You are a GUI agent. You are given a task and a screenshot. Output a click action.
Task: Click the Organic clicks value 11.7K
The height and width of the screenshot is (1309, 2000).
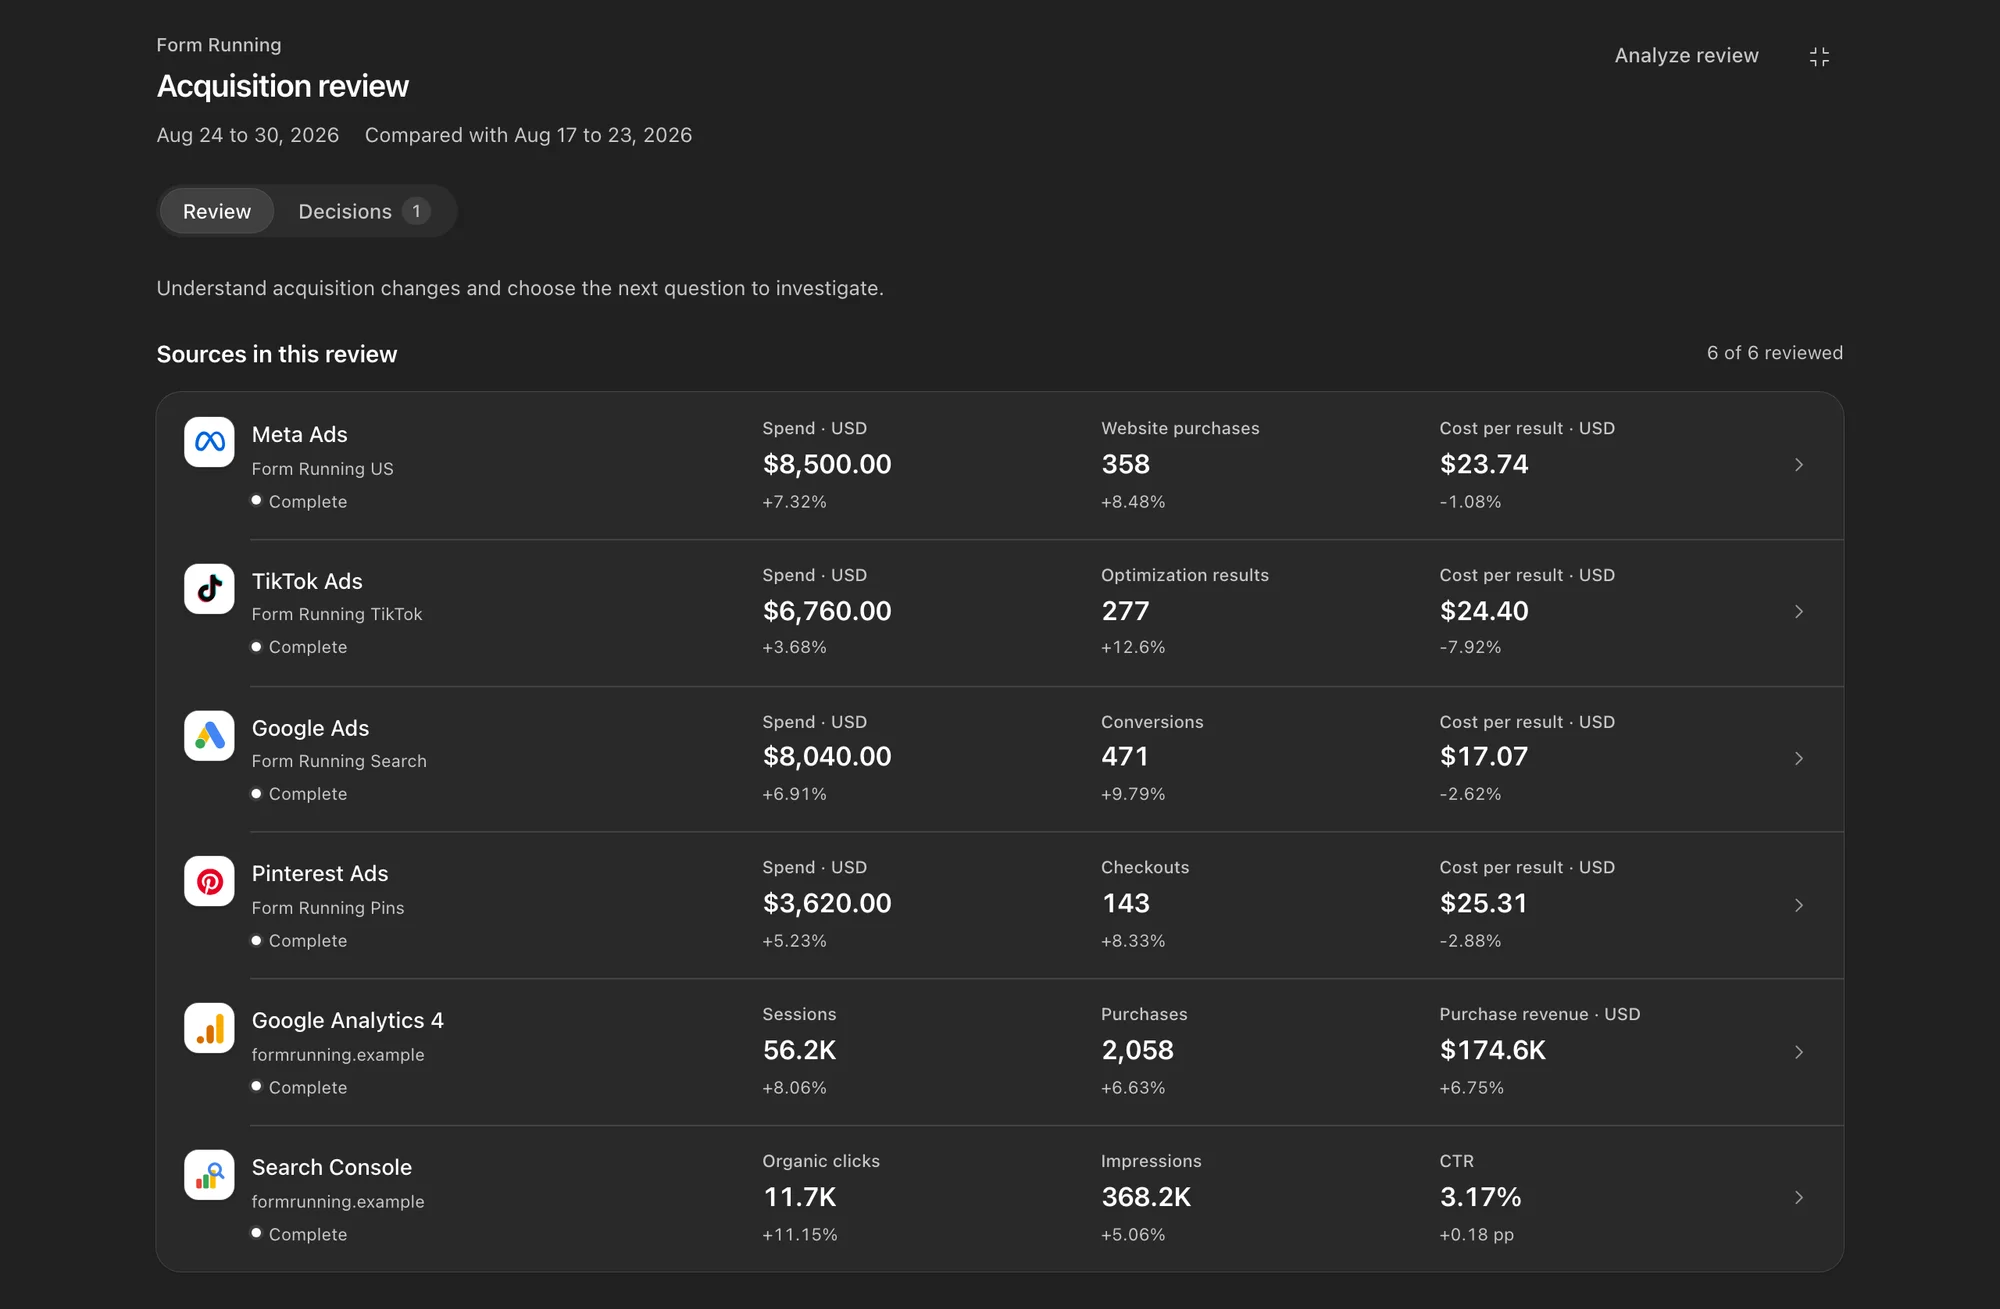point(800,1197)
